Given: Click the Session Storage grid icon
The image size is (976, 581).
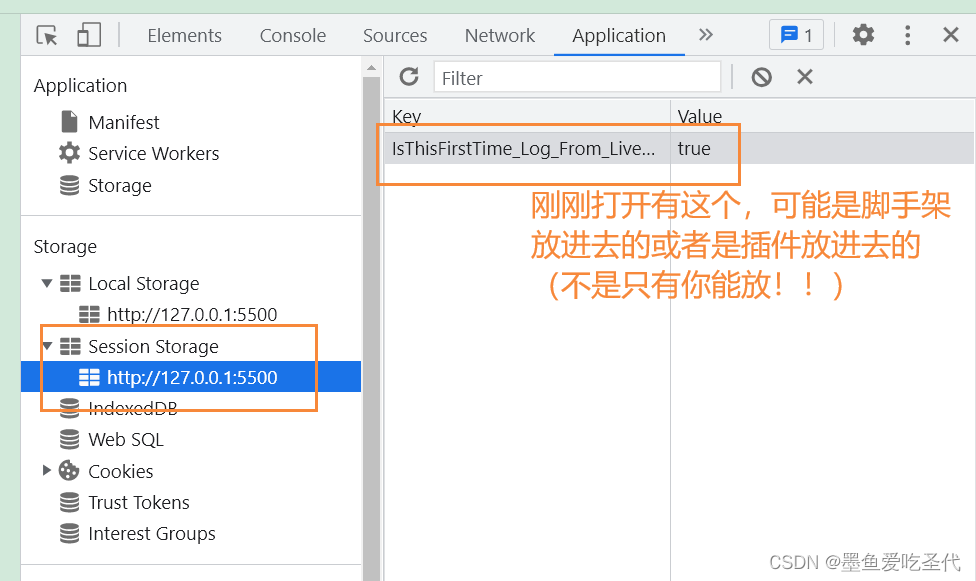Looking at the screenshot, I should (70, 346).
